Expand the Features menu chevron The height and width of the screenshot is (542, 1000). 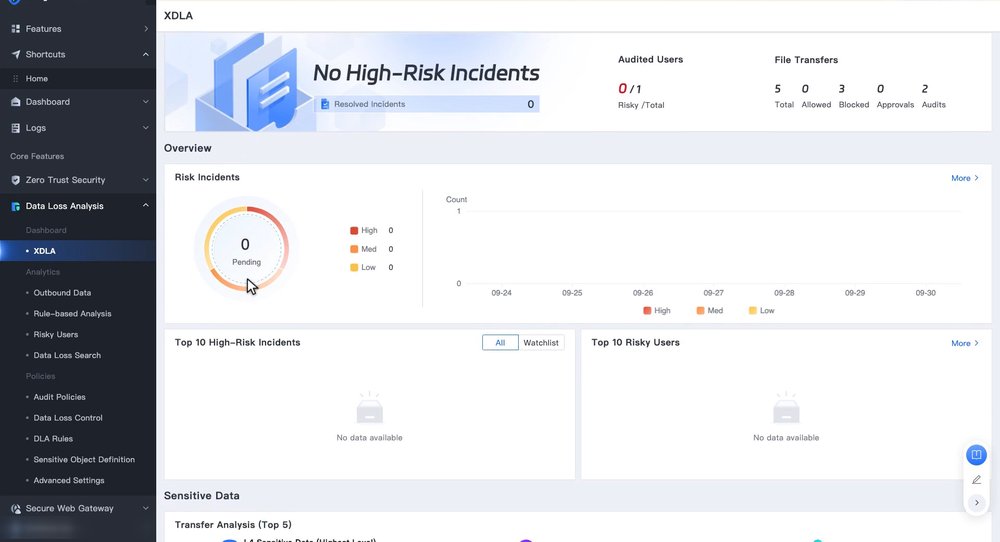[x=146, y=29]
